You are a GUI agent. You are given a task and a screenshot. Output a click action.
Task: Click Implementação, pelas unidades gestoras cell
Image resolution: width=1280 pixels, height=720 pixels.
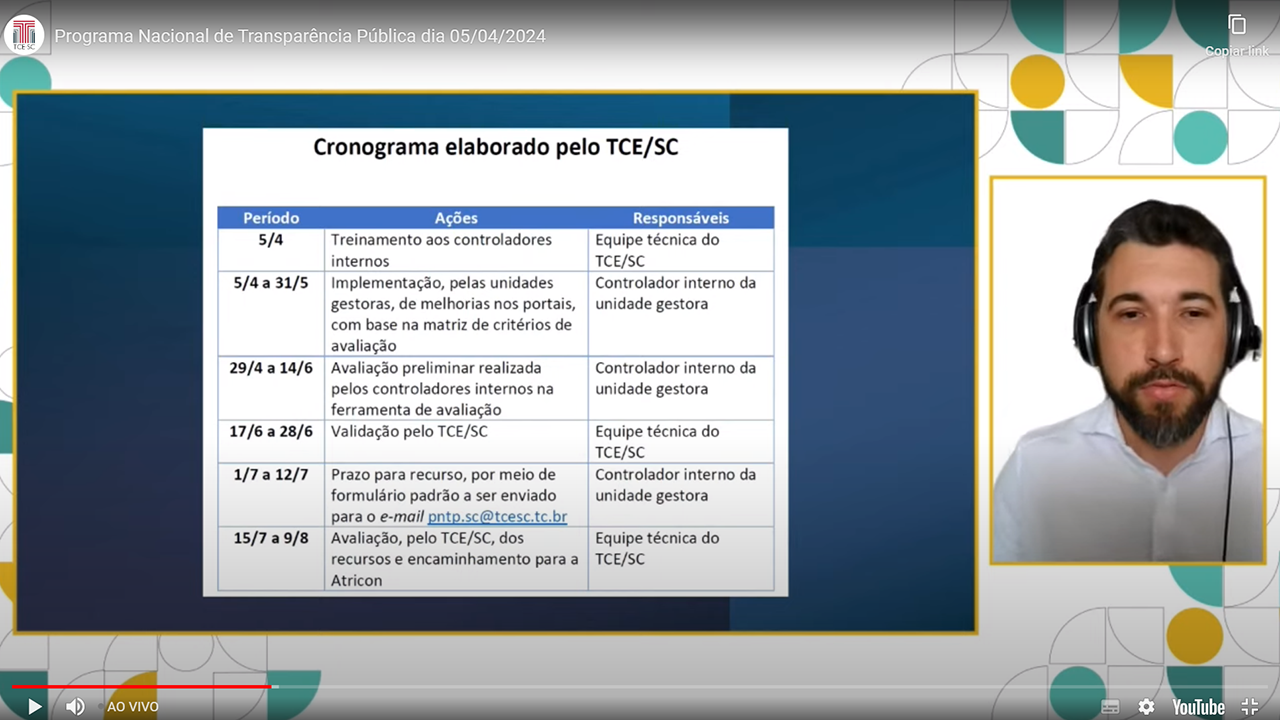456,313
